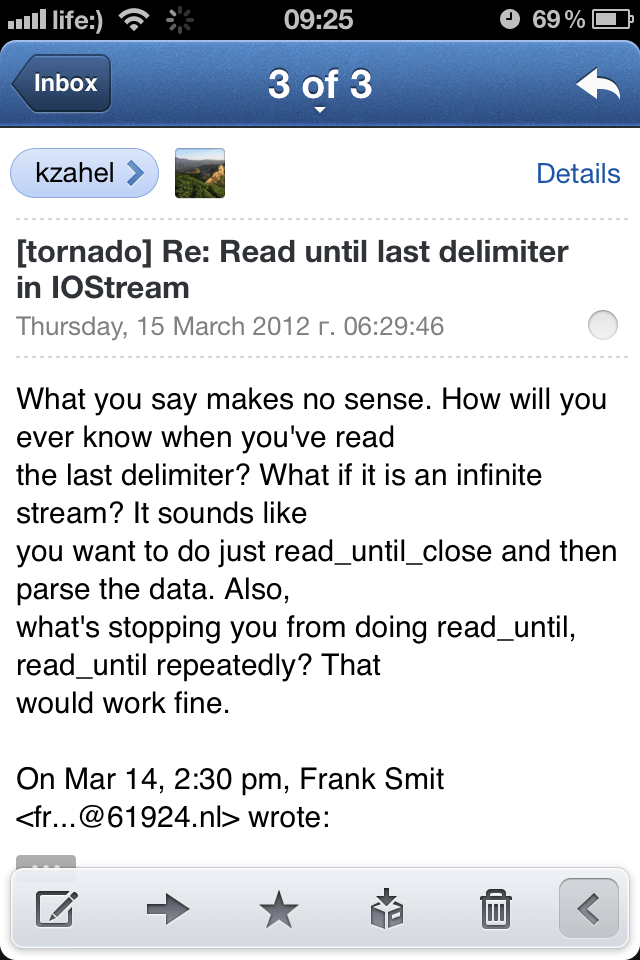The width and height of the screenshot is (640, 960).
Task: Star this email with the star icon
Action: 279,909
